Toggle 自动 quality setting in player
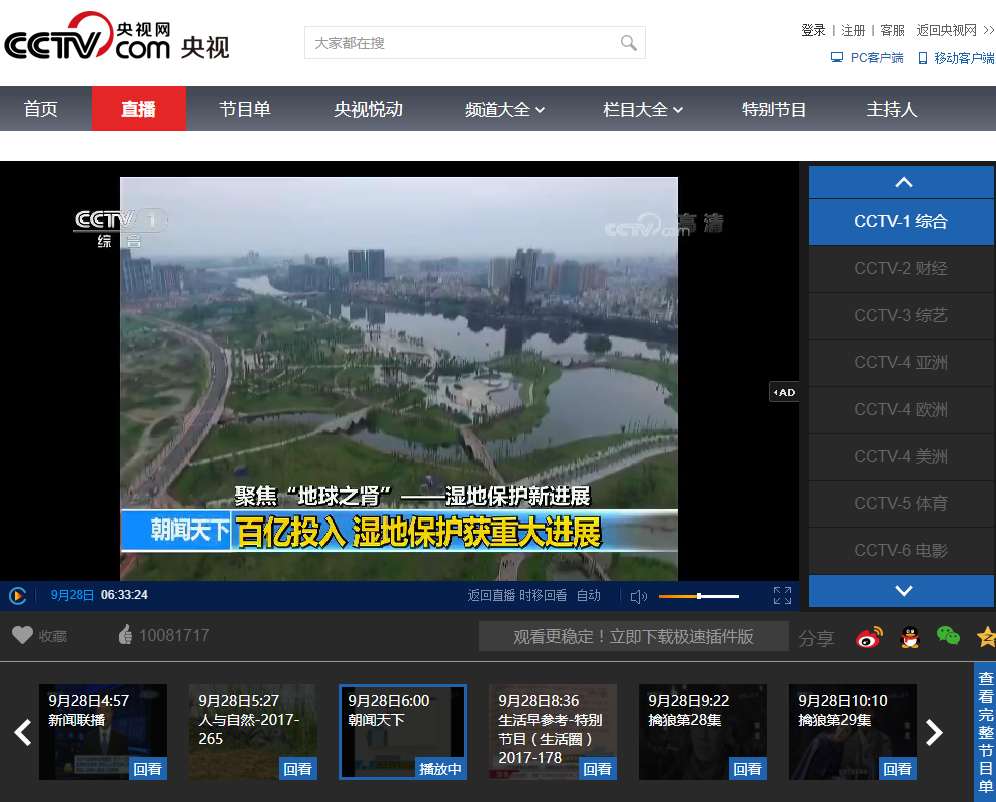The height and width of the screenshot is (802, 996). pos(589,596)
